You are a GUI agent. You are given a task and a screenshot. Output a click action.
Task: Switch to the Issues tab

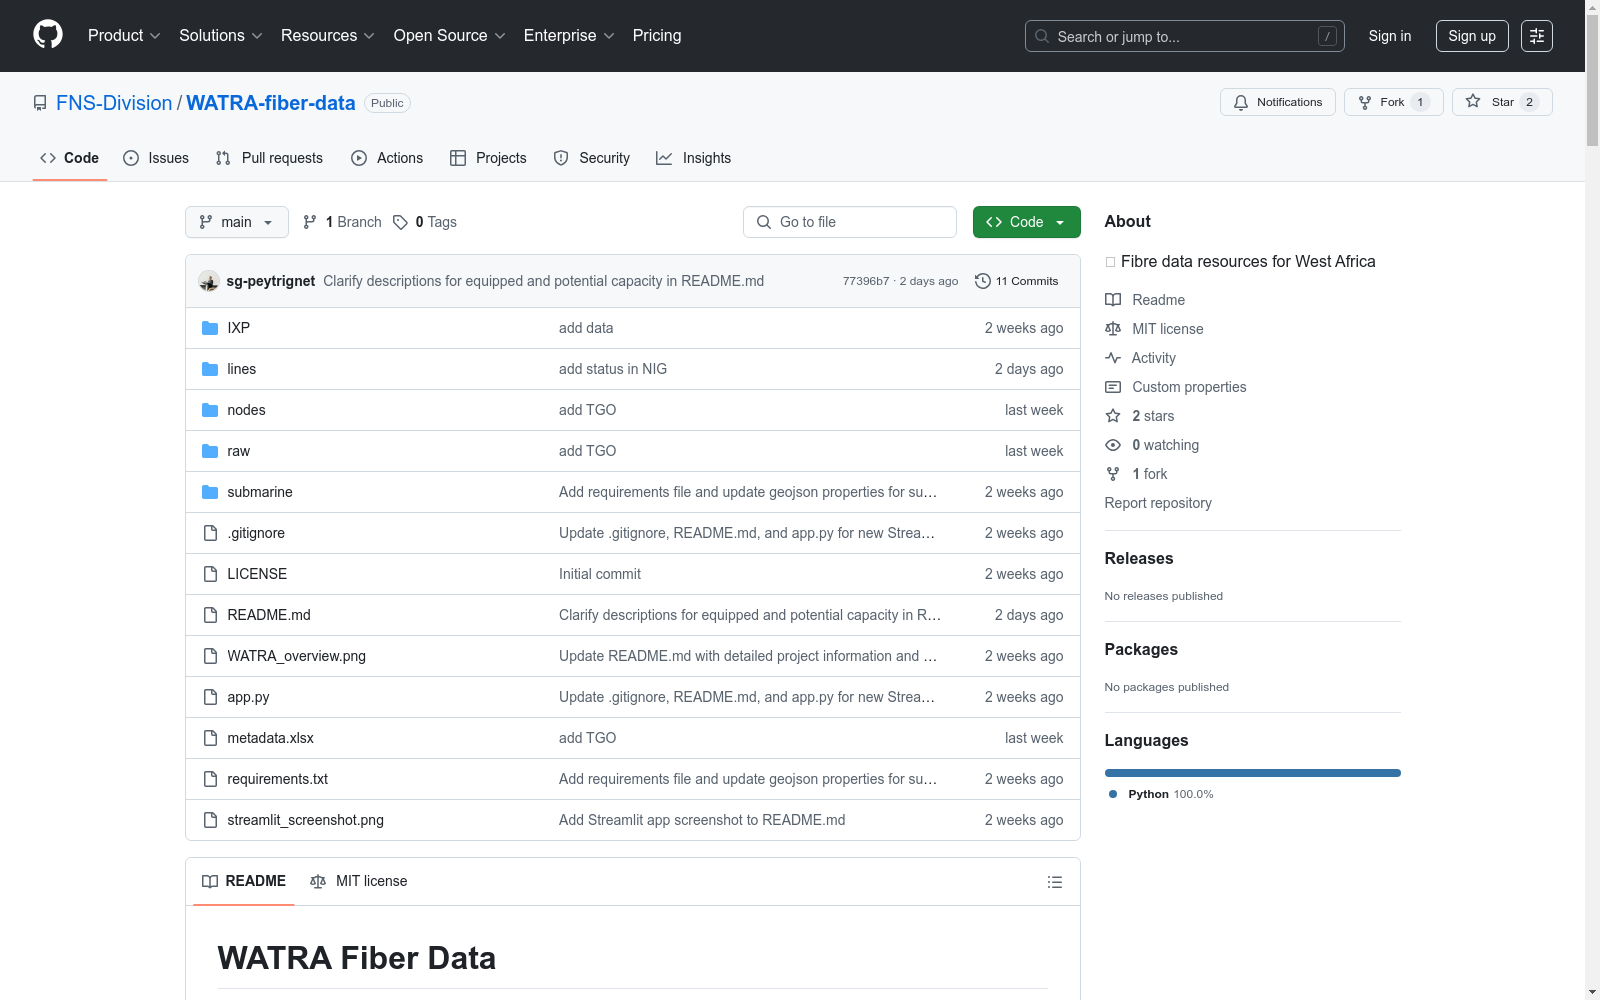click(156, 158)
